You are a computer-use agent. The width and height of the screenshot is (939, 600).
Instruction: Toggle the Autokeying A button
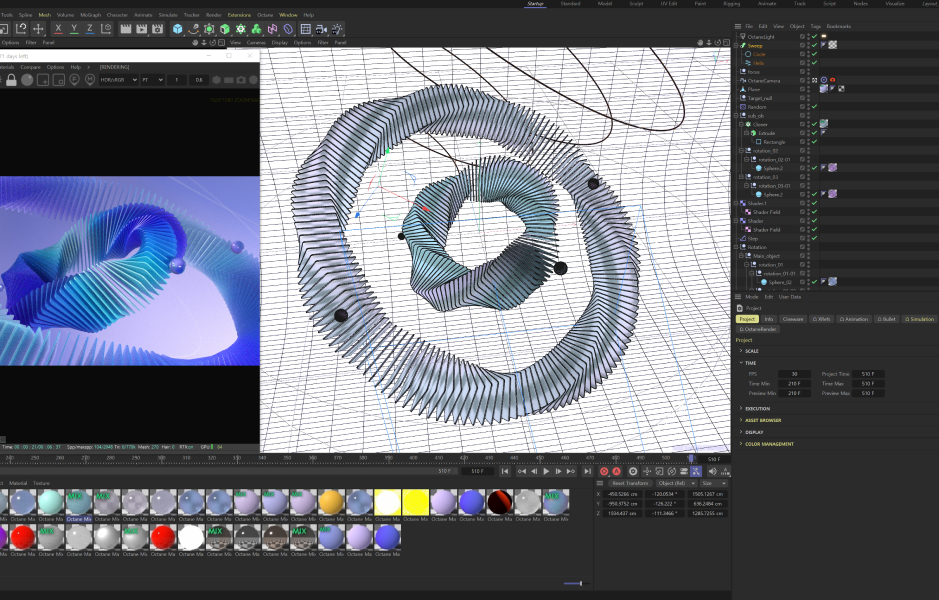coord(616,471)
